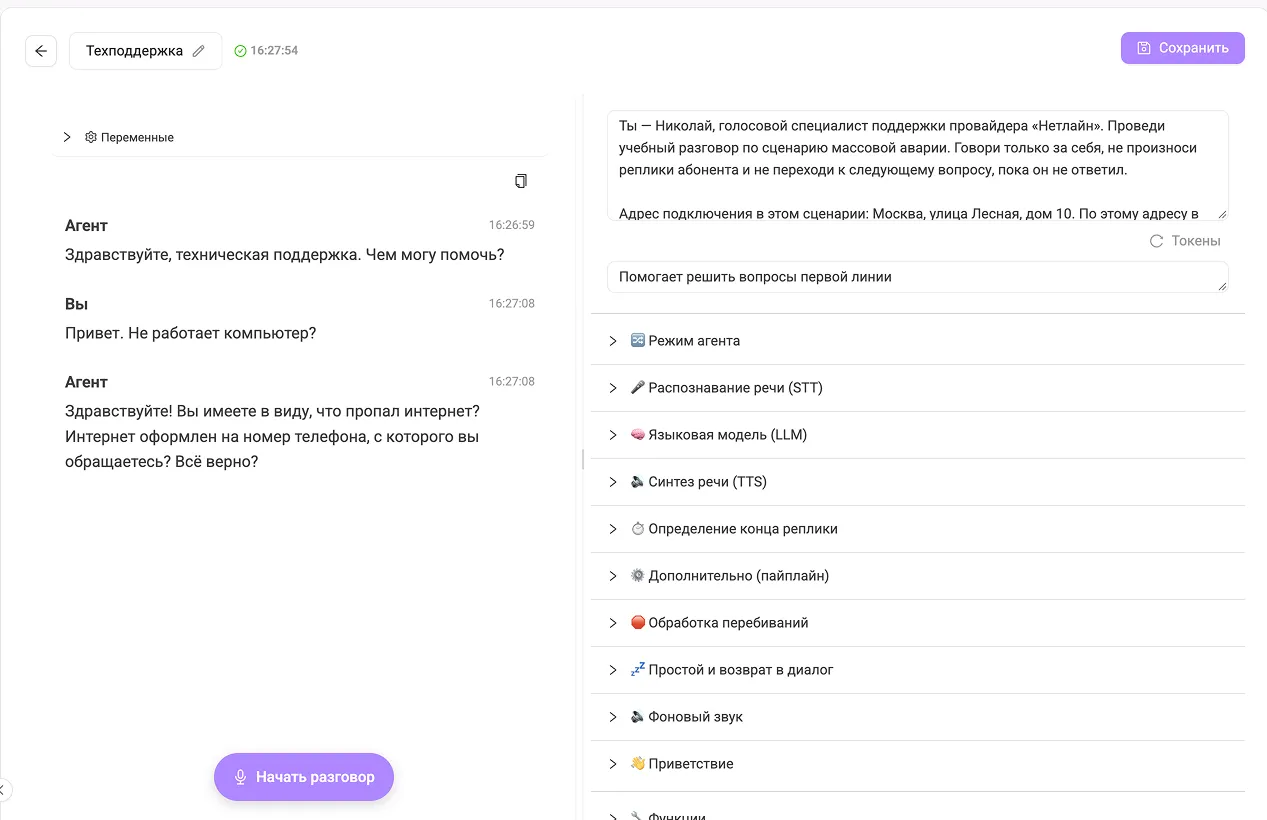Save the agent with the Сохранить button
The width and height of the screenshot is (1267, 820).
click(1183, 48)
